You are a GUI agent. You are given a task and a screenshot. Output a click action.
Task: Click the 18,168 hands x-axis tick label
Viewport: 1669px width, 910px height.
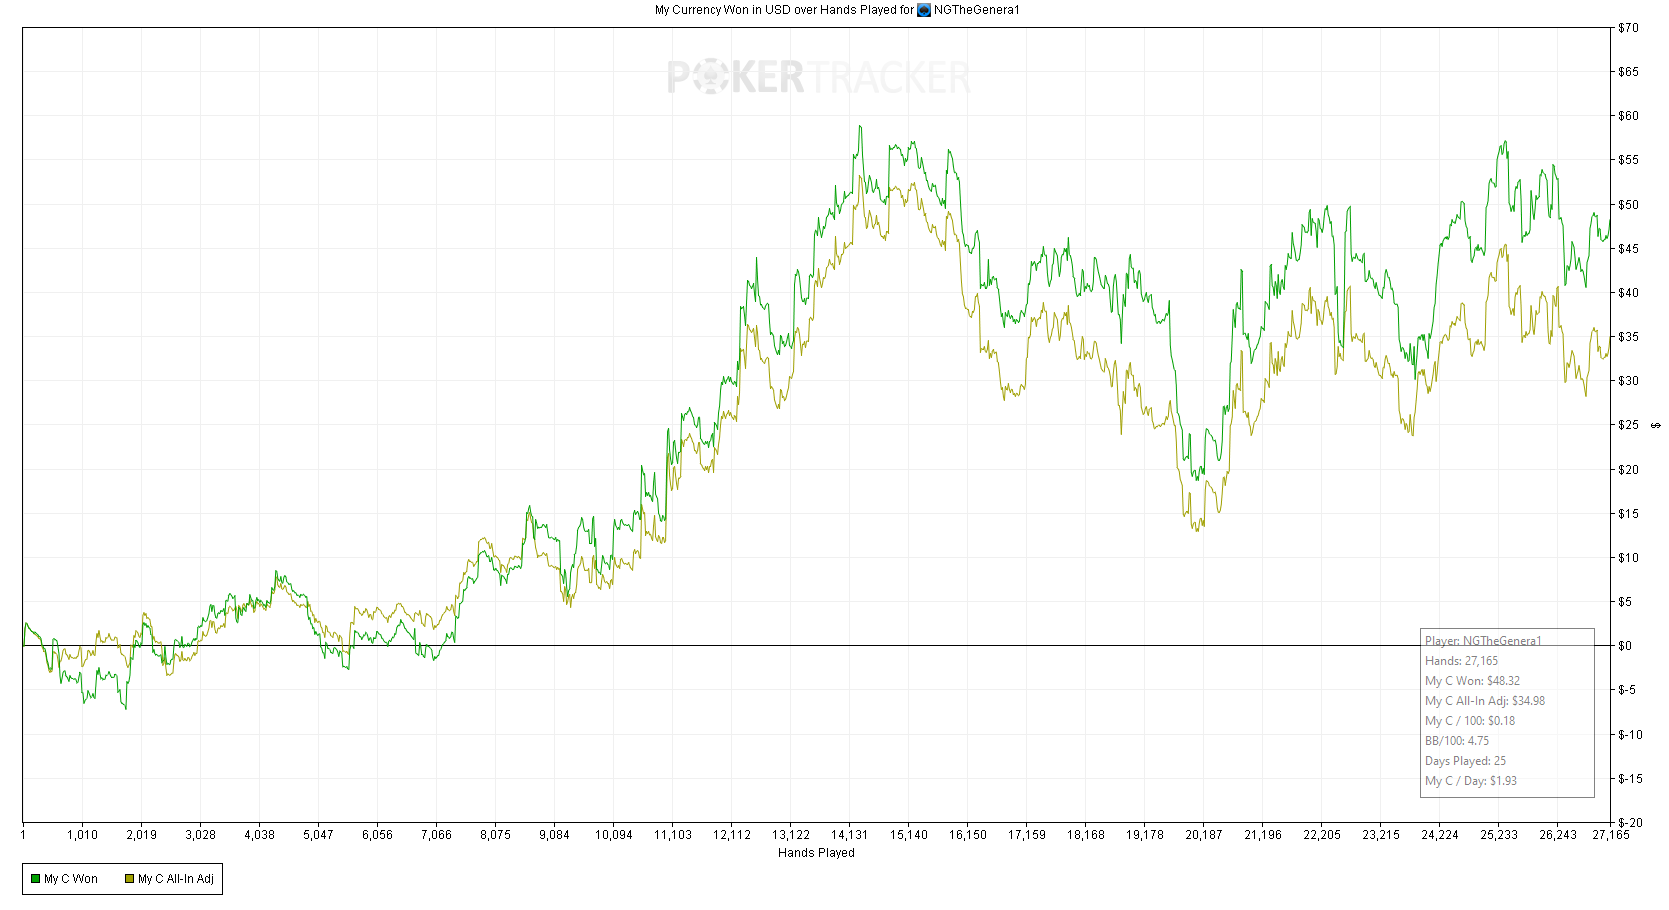[x=1086, y=835]
